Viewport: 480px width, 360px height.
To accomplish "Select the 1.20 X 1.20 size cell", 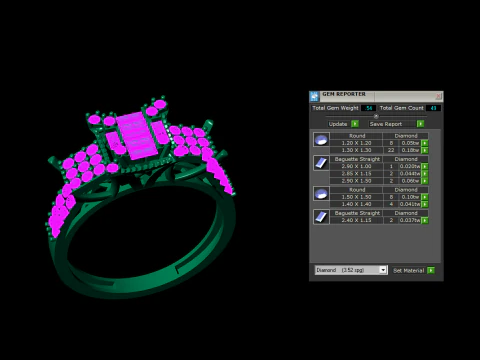I will point(356,143).
